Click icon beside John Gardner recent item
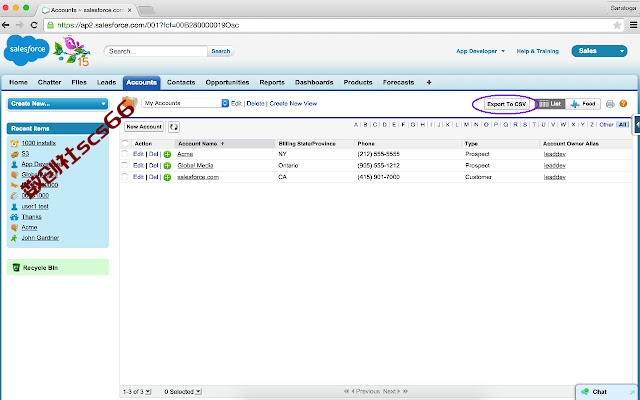640x400 pixels. click(x=14, y=238)
